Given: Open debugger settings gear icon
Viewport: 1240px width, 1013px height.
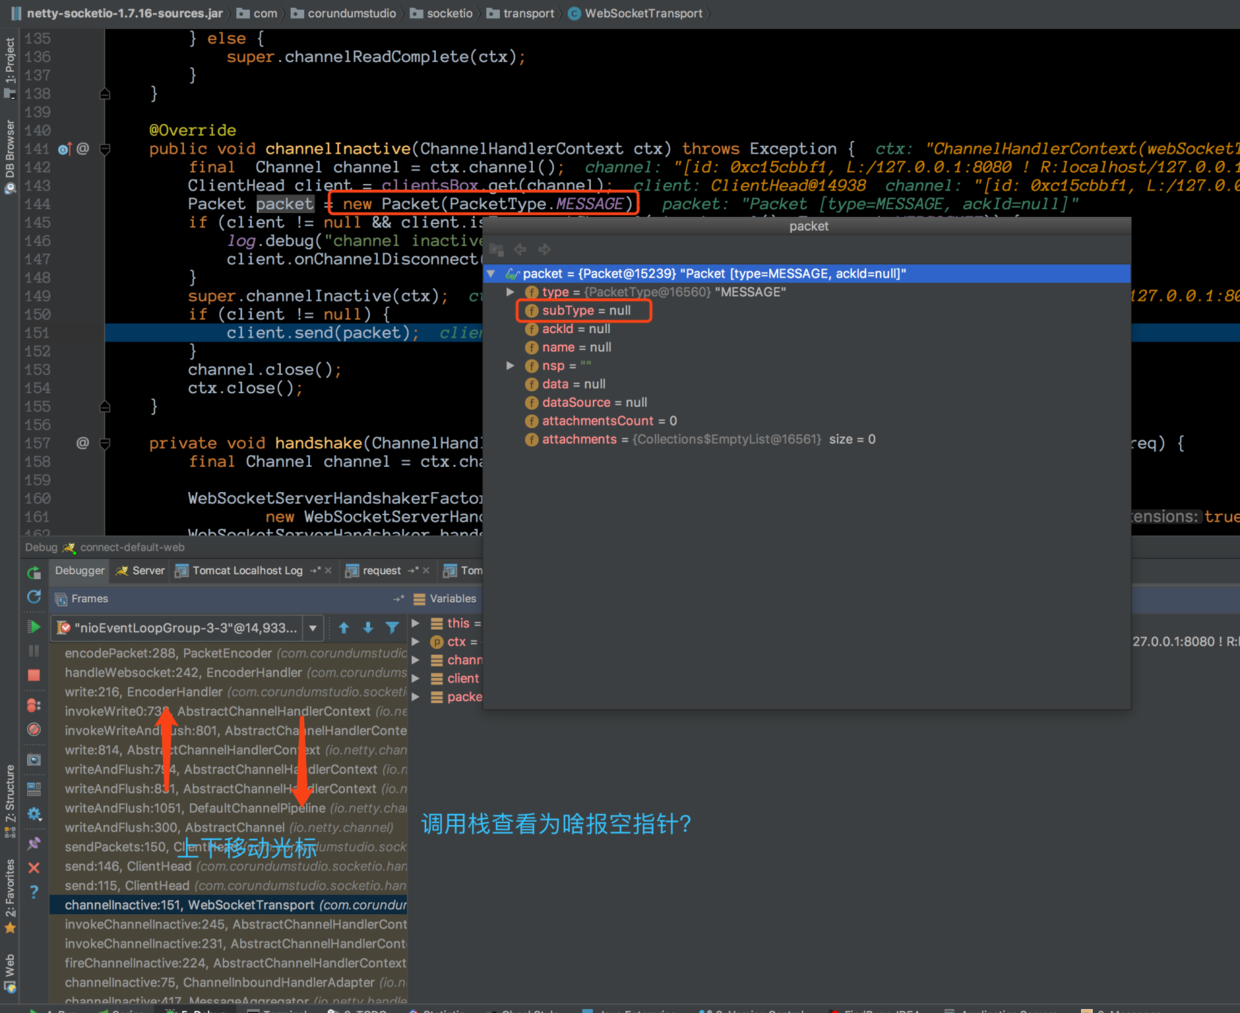Looking at the screenshot, I should click(x=34, y=814).
